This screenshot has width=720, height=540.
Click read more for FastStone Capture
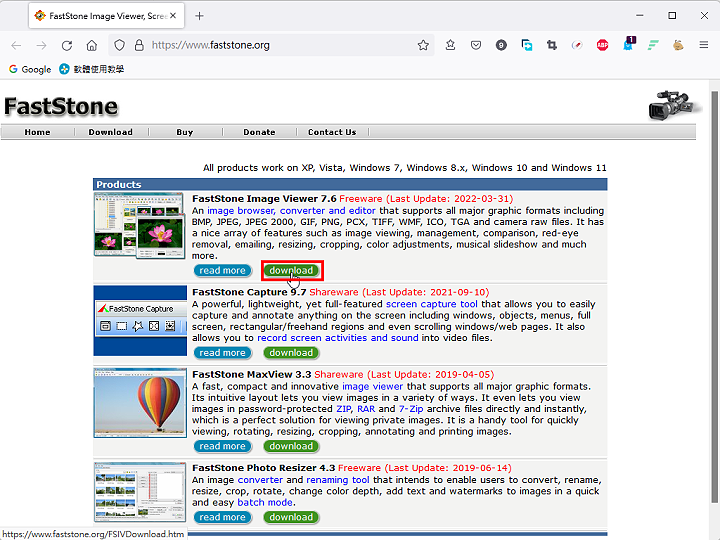[x=222, y=353]
